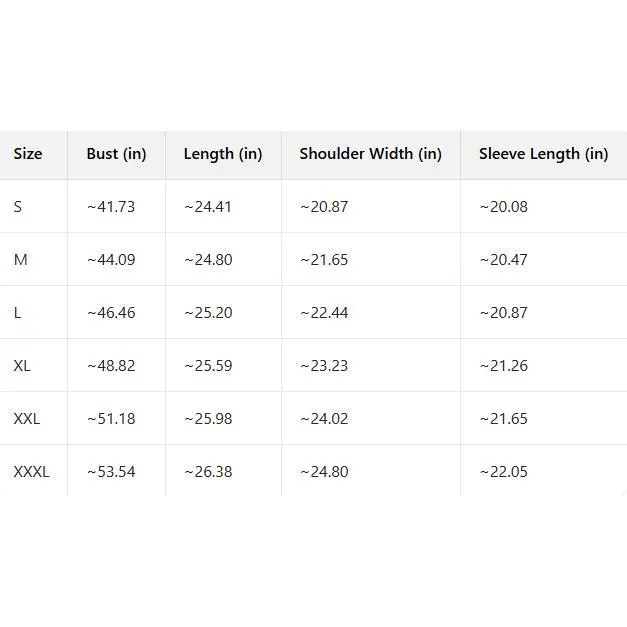Click the ~24.02 shoulder width value
The width and height of the screenshot is (627, 627).
coord(324,419)
